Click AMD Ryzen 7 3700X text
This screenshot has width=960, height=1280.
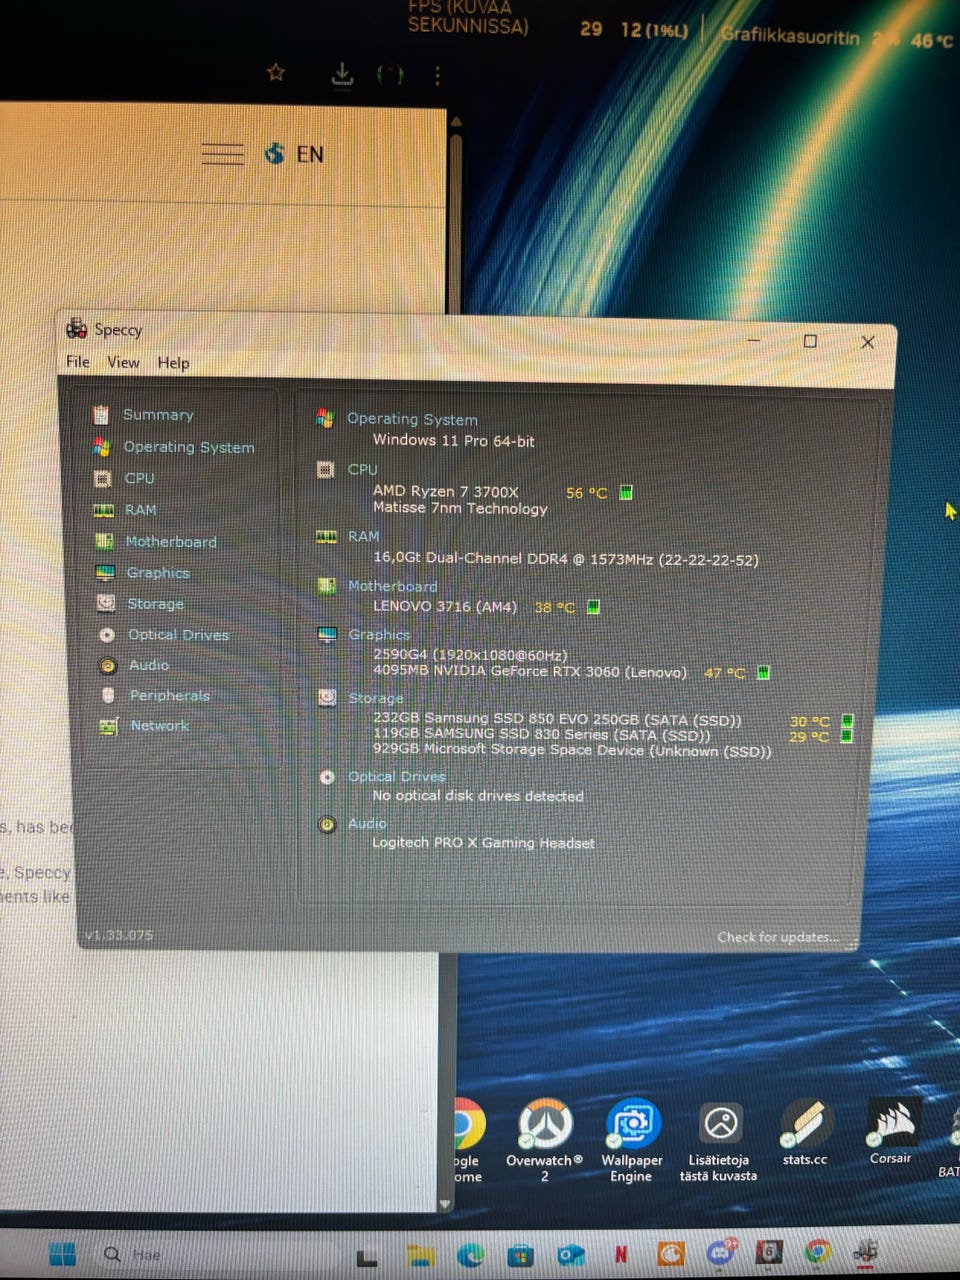coord(445,491)
